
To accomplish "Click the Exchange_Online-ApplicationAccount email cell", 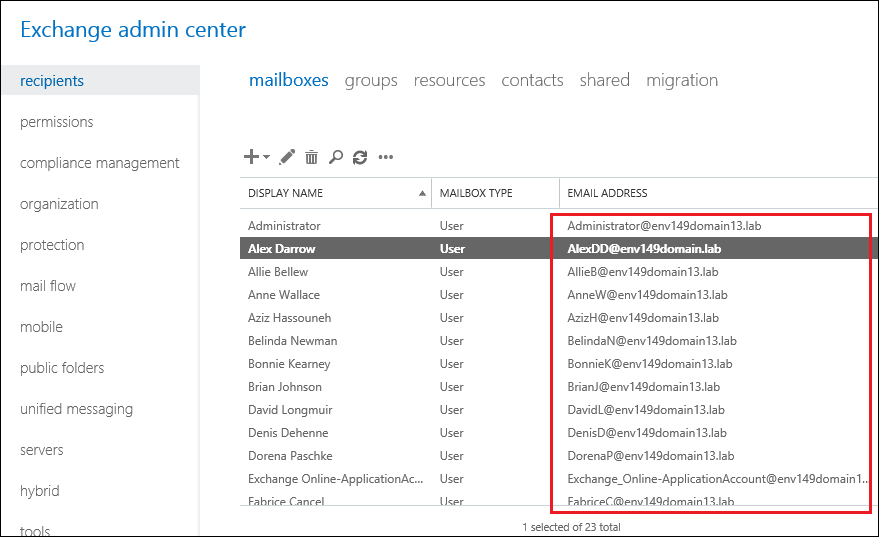I will click(x=718, y=479).
